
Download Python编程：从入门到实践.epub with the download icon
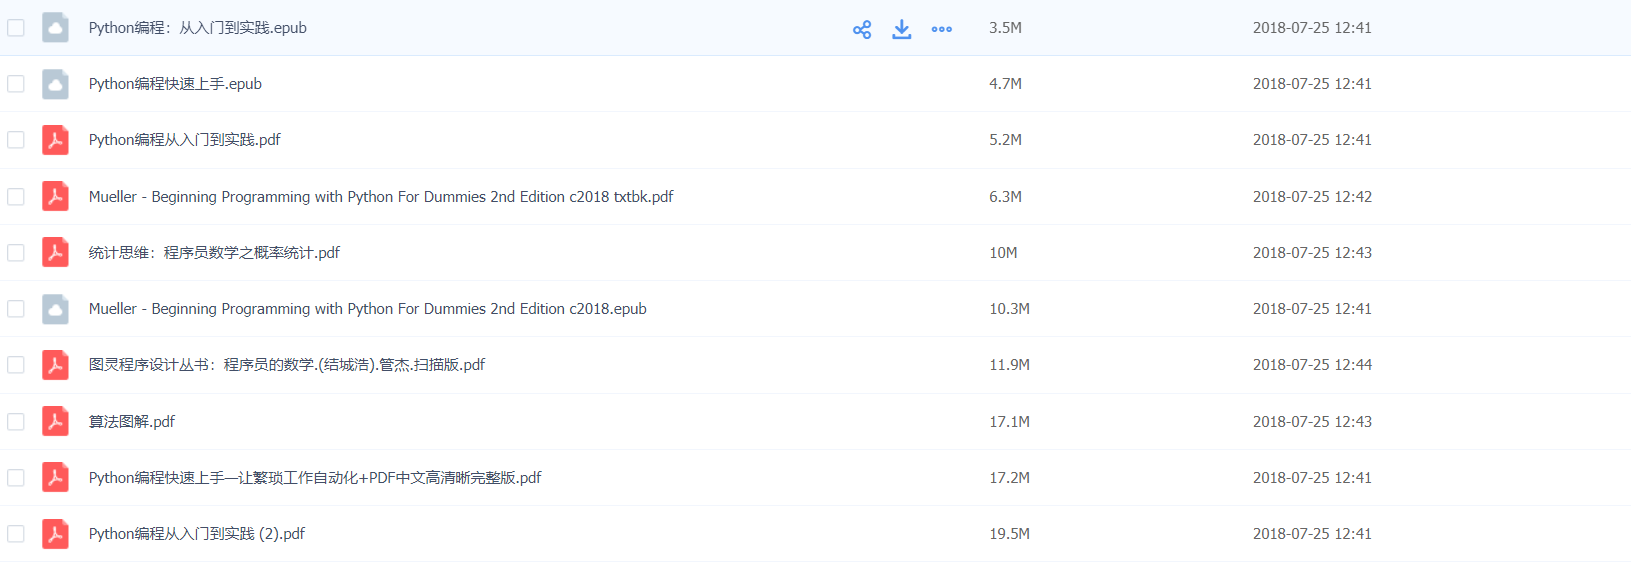pyautogui.click(x=902, y=29)
